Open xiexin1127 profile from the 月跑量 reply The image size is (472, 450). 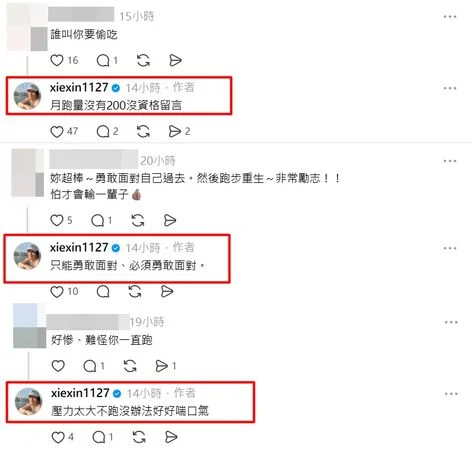coord(79,88)
